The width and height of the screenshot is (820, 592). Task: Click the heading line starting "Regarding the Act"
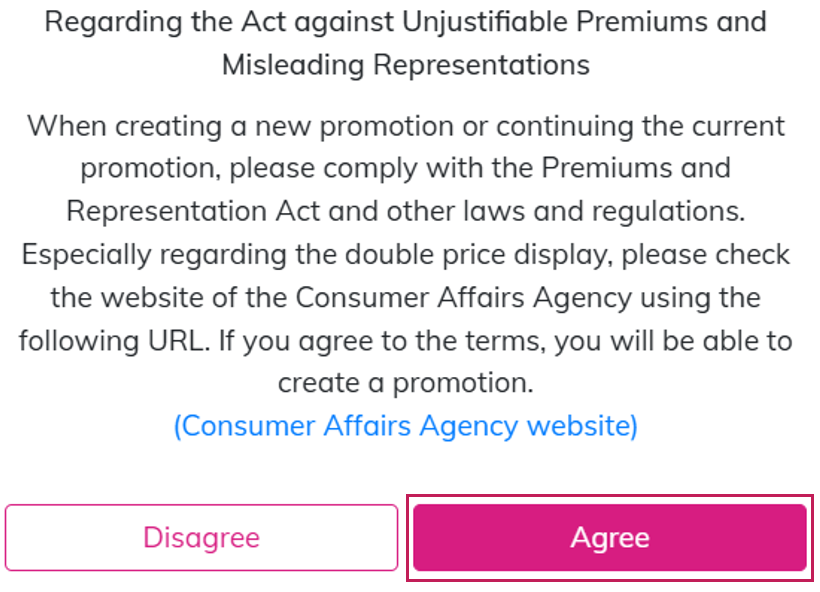click(x=405, y=22)
